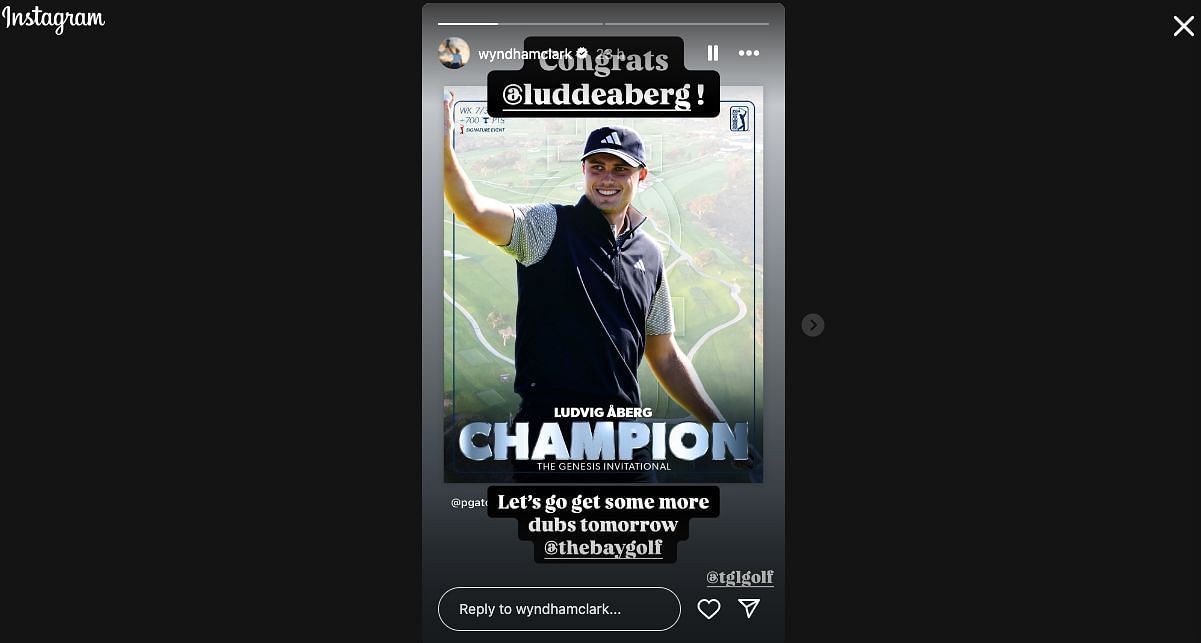1201x643 pixels.
Task: Close the story viewer
Action: tap(1183, 26)
